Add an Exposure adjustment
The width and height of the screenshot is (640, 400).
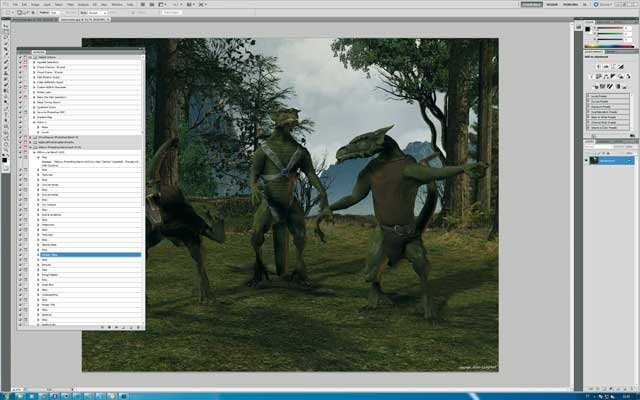pyautogui.click(x=620, y=66)
